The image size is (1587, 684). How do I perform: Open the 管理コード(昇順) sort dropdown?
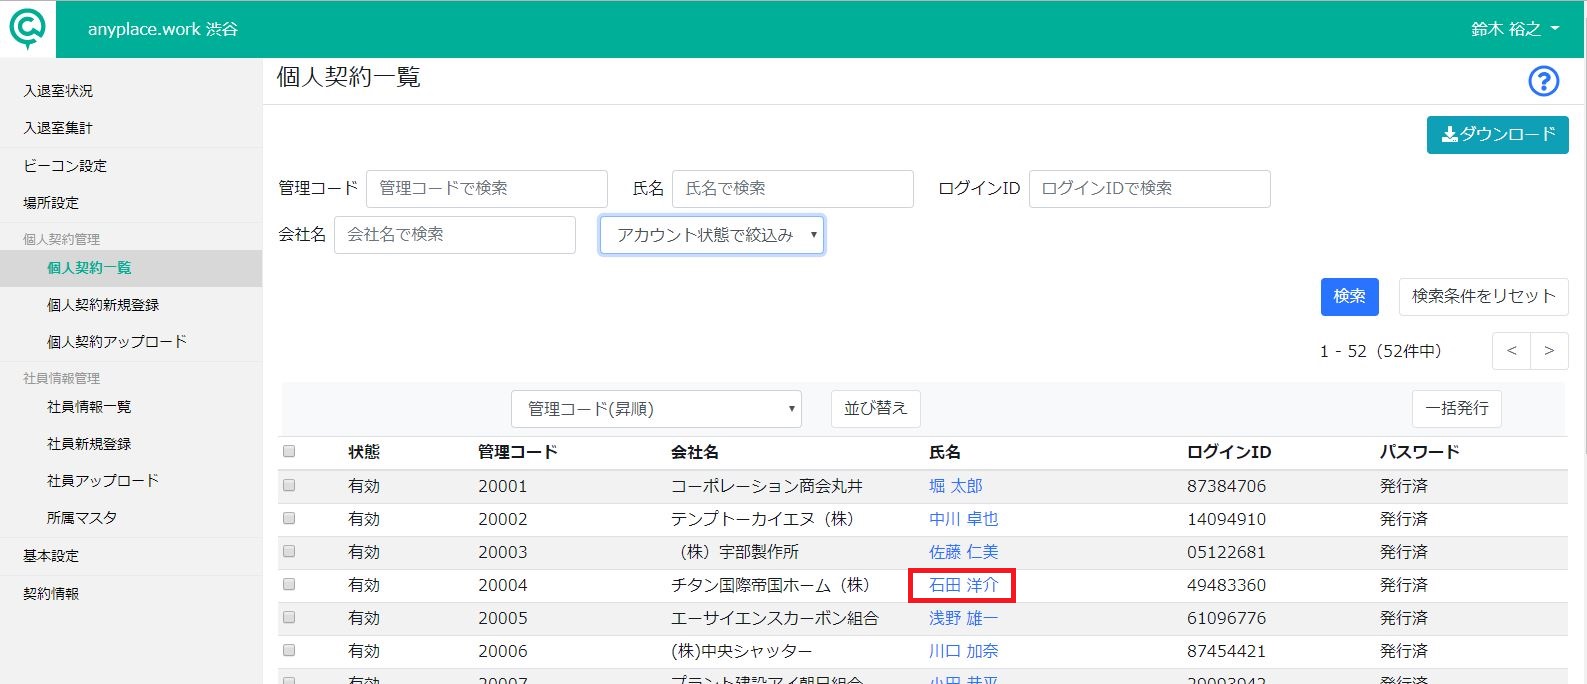[656, 409]
